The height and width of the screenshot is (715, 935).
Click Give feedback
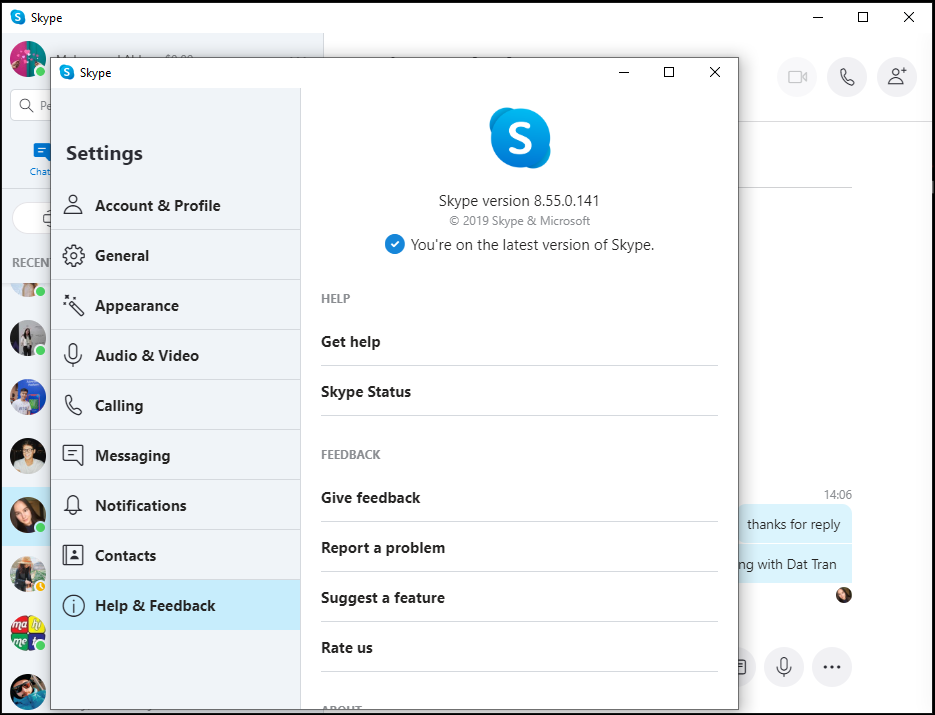[x=519, y=498]
